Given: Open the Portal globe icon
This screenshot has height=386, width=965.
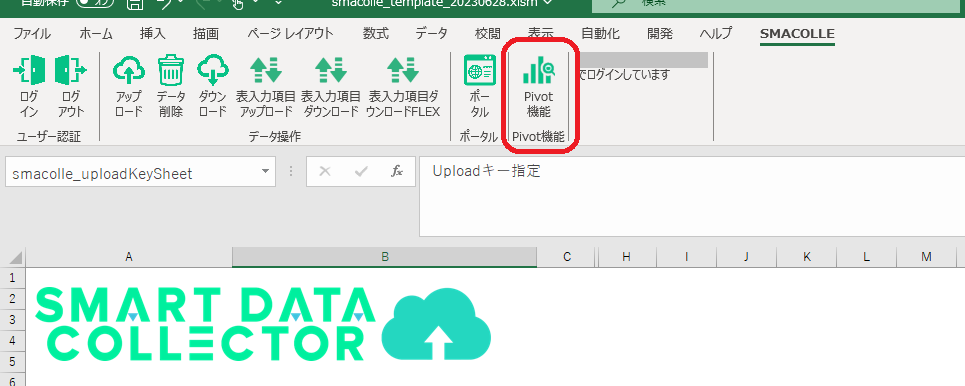Looking at the screenshot, I should (479, 70).
